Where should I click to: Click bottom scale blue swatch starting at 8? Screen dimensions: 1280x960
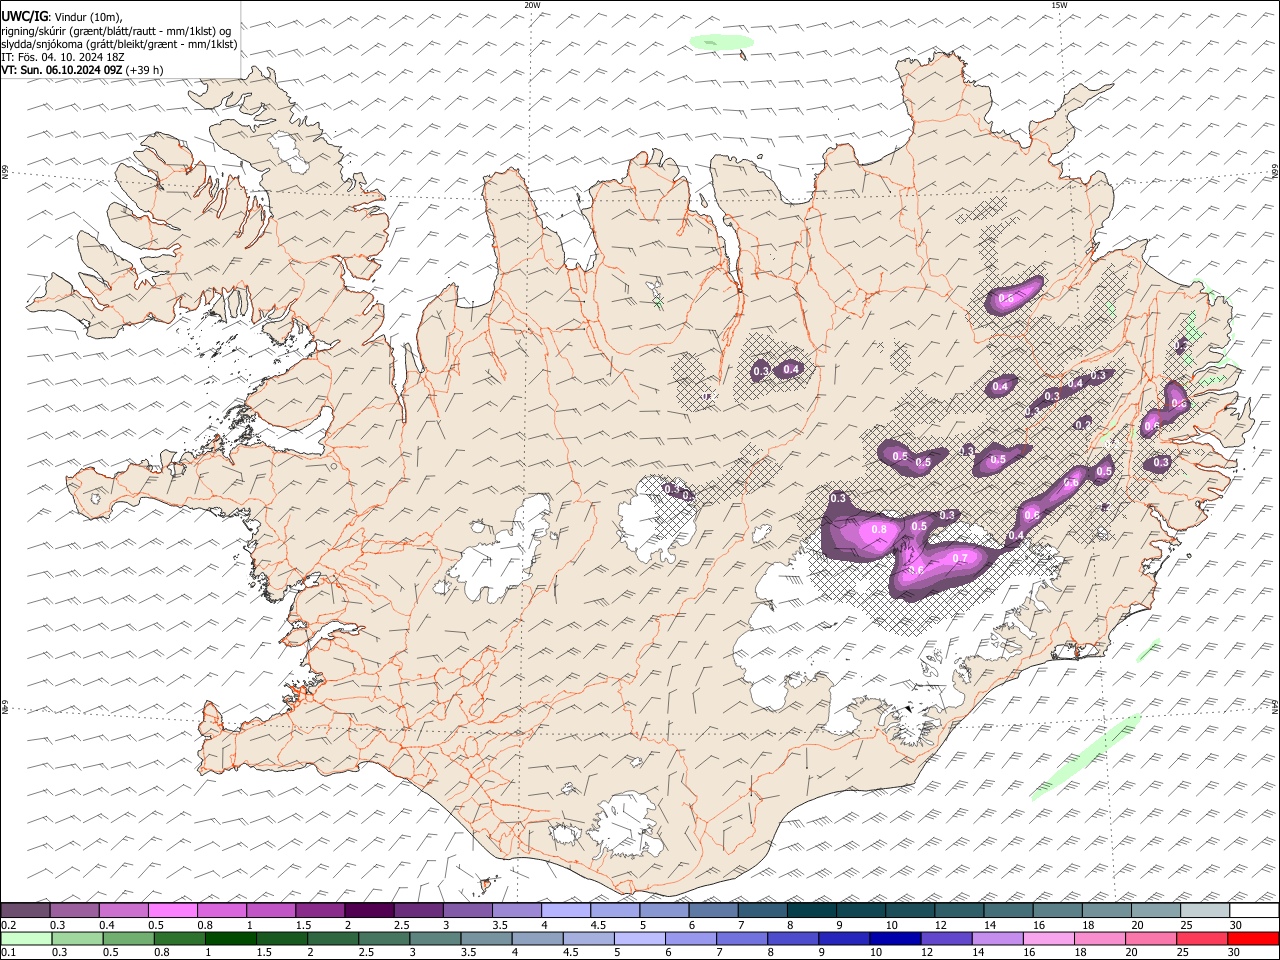792,938
